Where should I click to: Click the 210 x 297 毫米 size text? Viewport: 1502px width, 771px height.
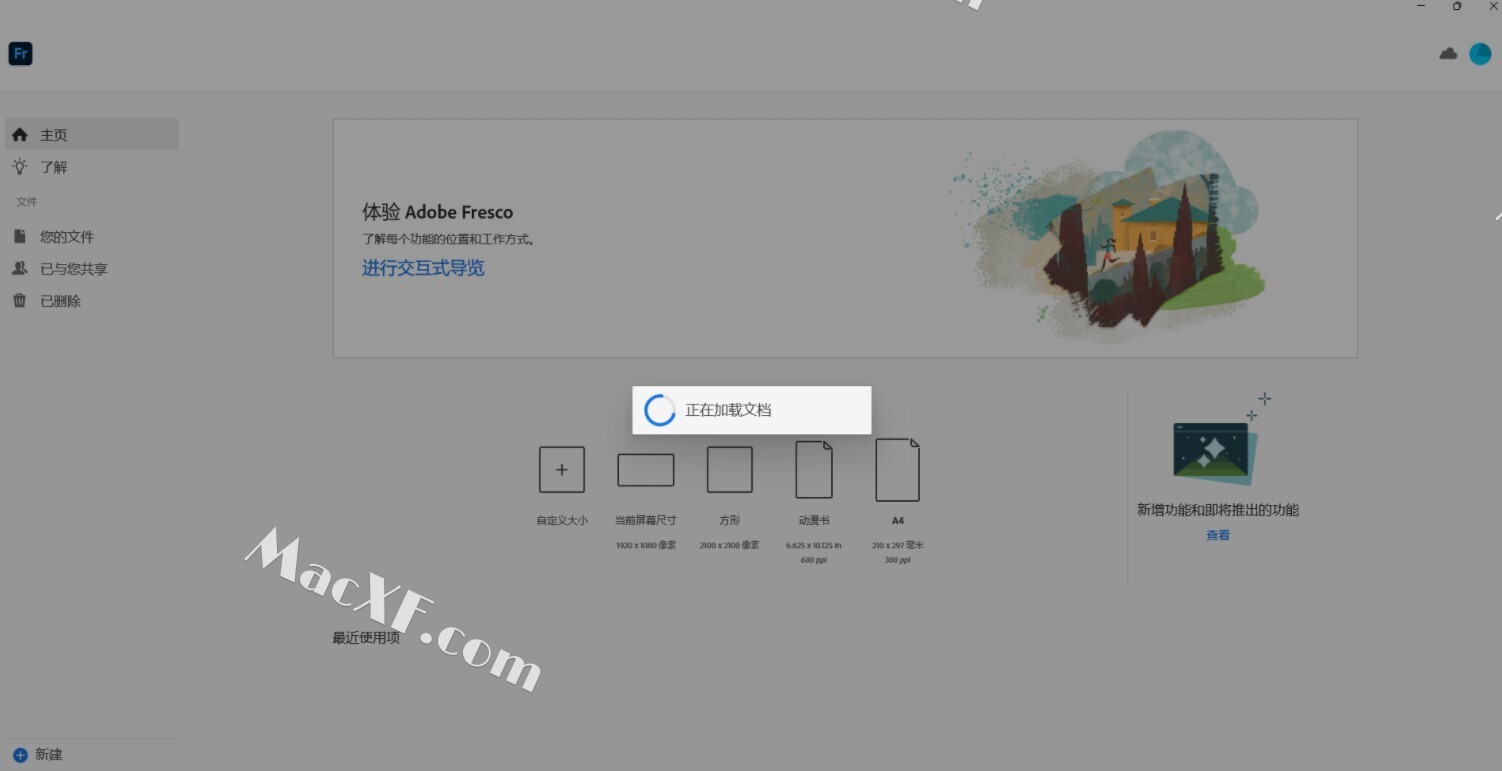click(898, 545)
